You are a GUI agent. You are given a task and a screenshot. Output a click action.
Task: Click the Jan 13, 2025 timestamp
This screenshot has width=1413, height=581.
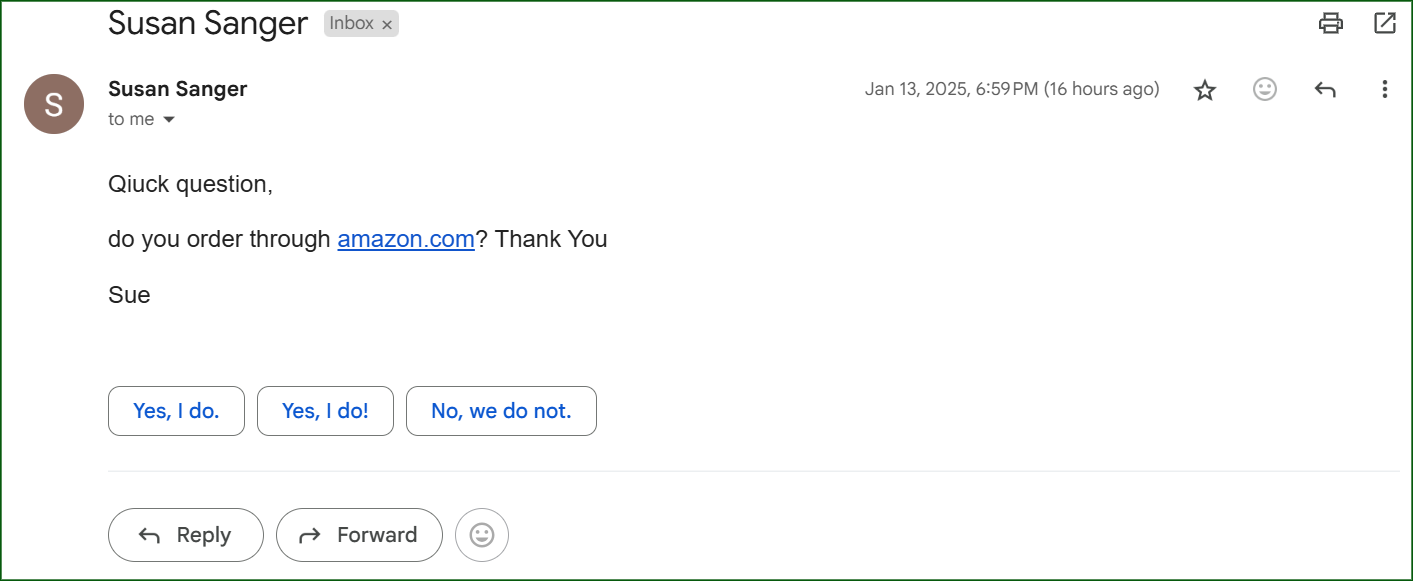(1012, 89)
